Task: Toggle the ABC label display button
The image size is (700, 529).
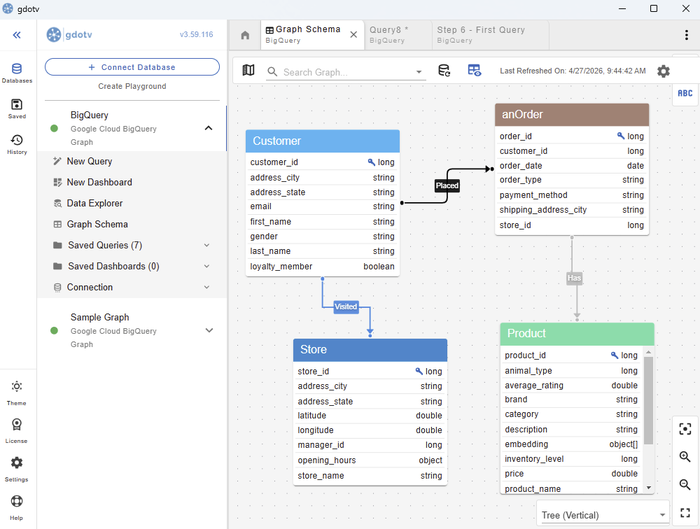Action: (x=685, y=93)
